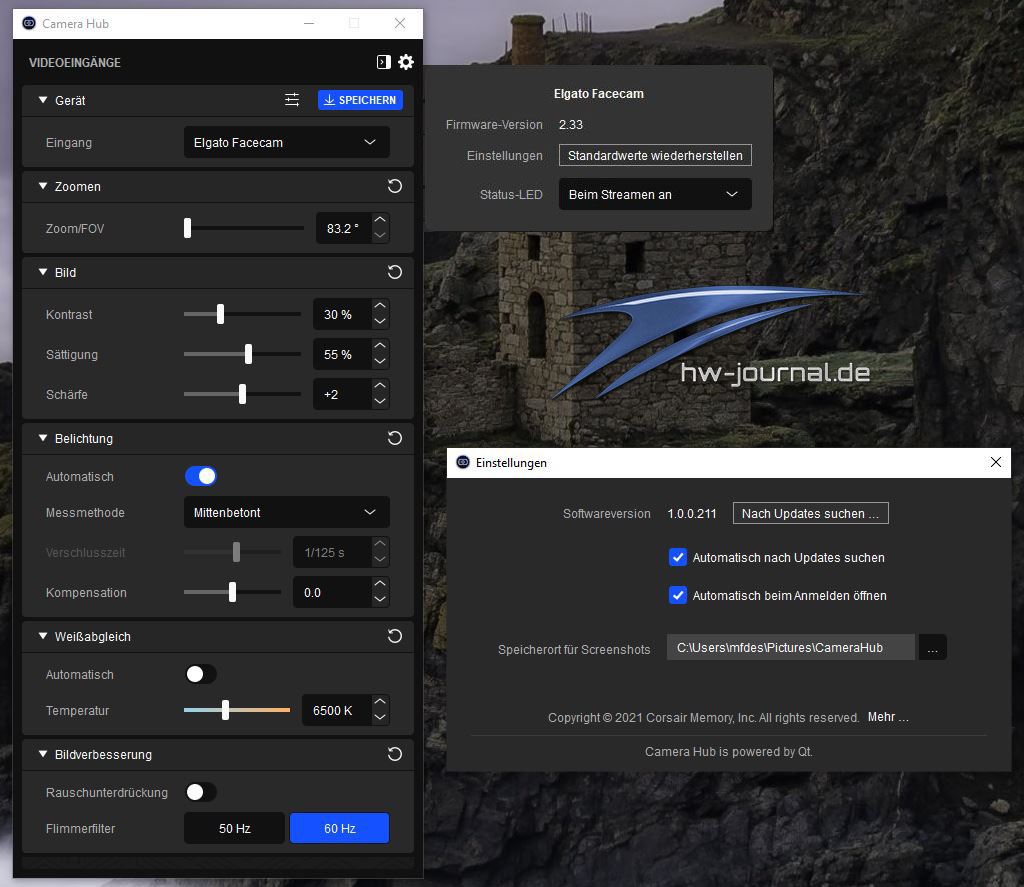Uncheck Automatisch beim Anmelden öffnen

click(678, 595)
